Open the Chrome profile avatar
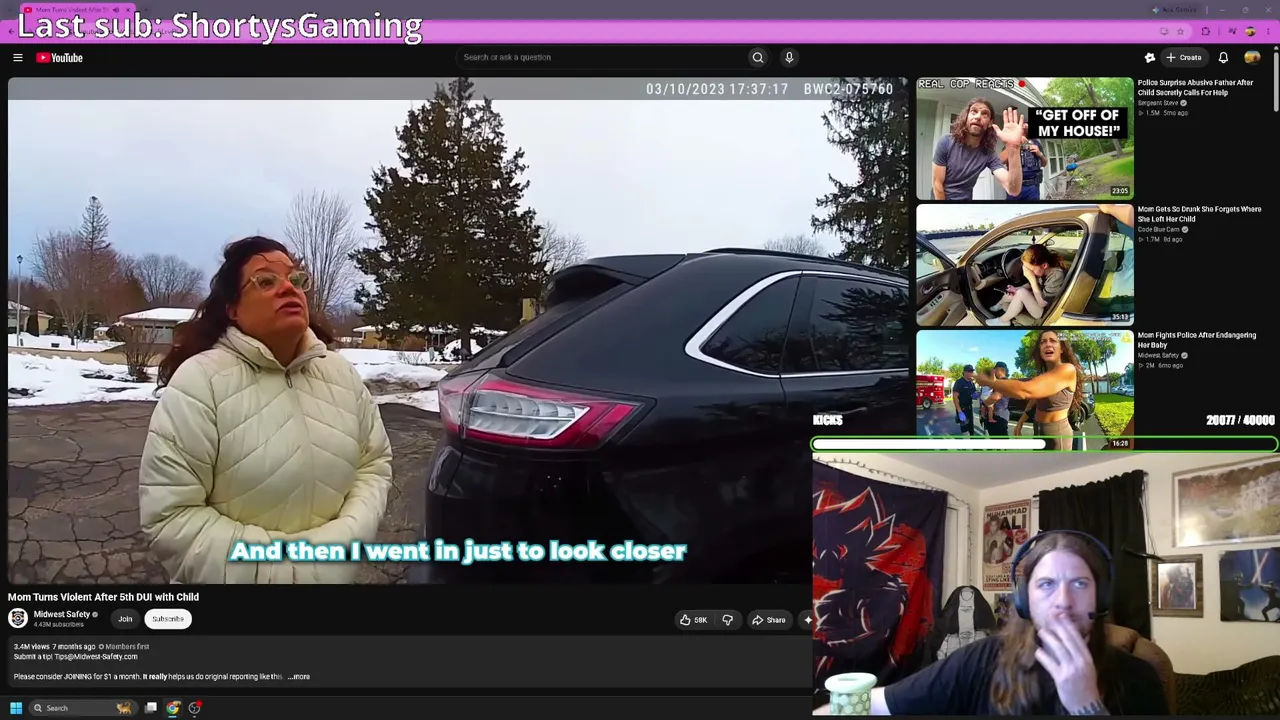The height and width of the screenshot is (720, 1280). pyautogui.click(x=1250, y=32)
